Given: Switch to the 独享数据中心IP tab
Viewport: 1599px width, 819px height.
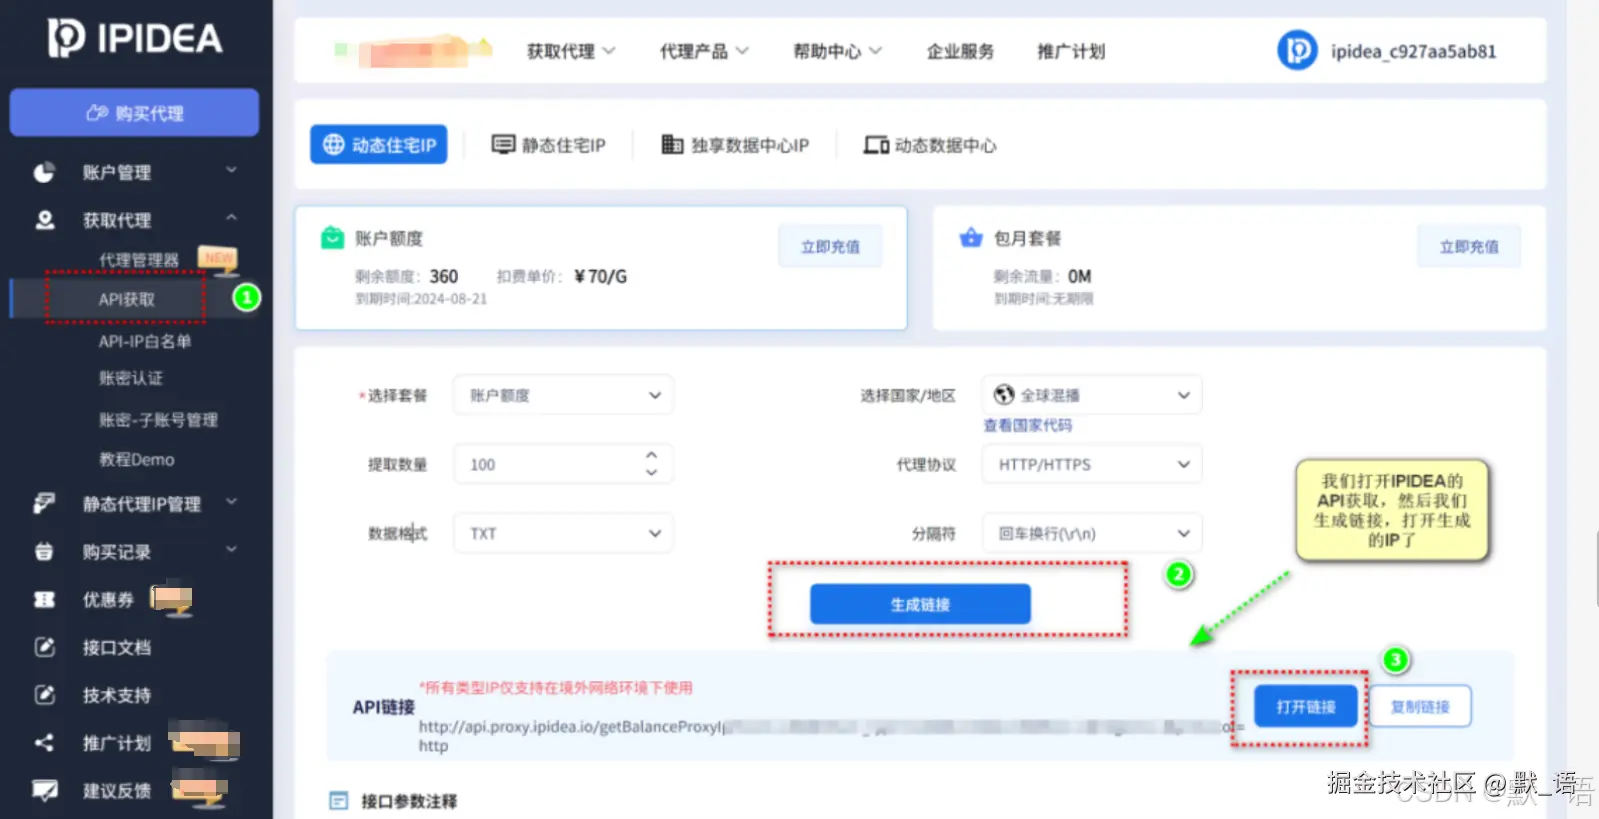Looking at the screenshot, I should coord(735,145).
